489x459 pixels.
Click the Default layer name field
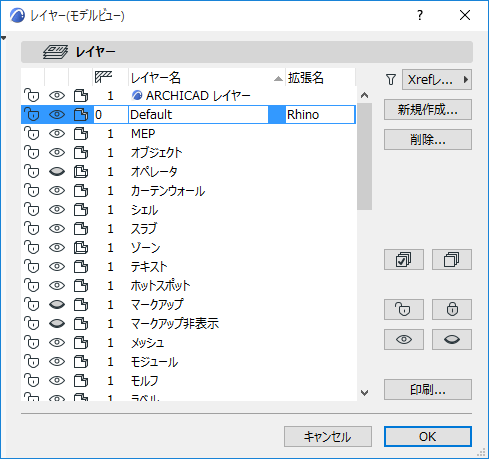(198, 115)
